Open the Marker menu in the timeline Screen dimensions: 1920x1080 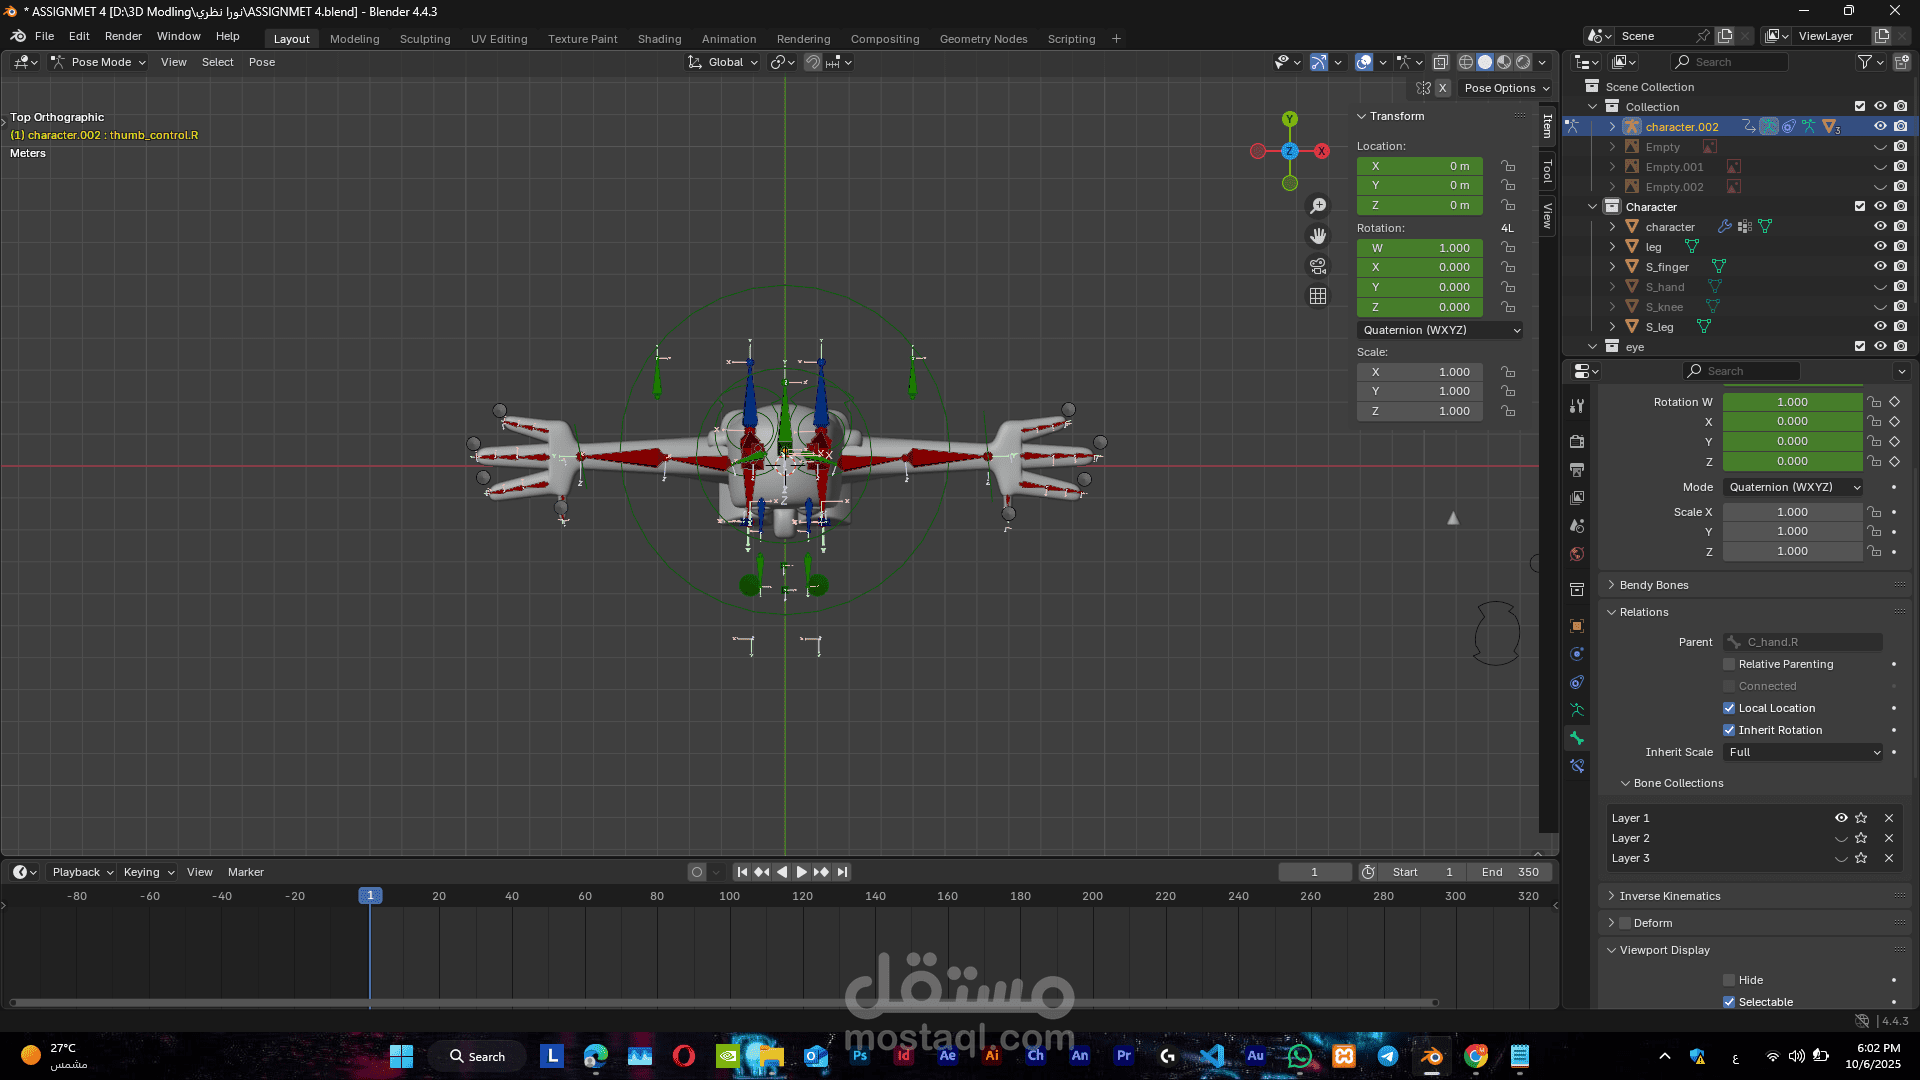[246, 872]
